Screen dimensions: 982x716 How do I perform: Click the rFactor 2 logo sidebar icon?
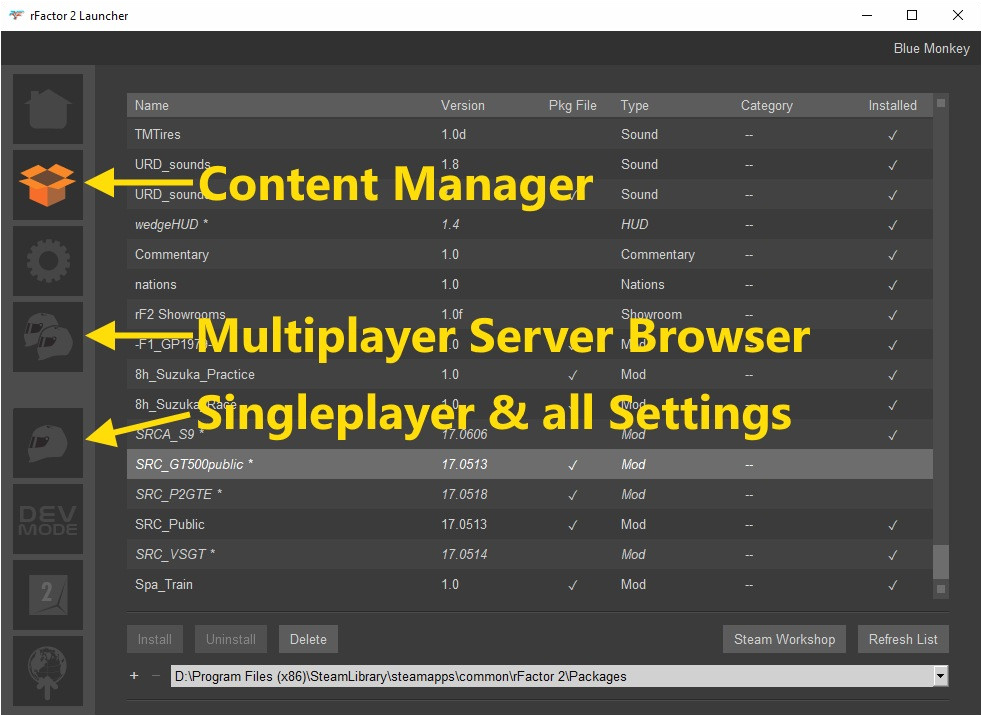48,595
